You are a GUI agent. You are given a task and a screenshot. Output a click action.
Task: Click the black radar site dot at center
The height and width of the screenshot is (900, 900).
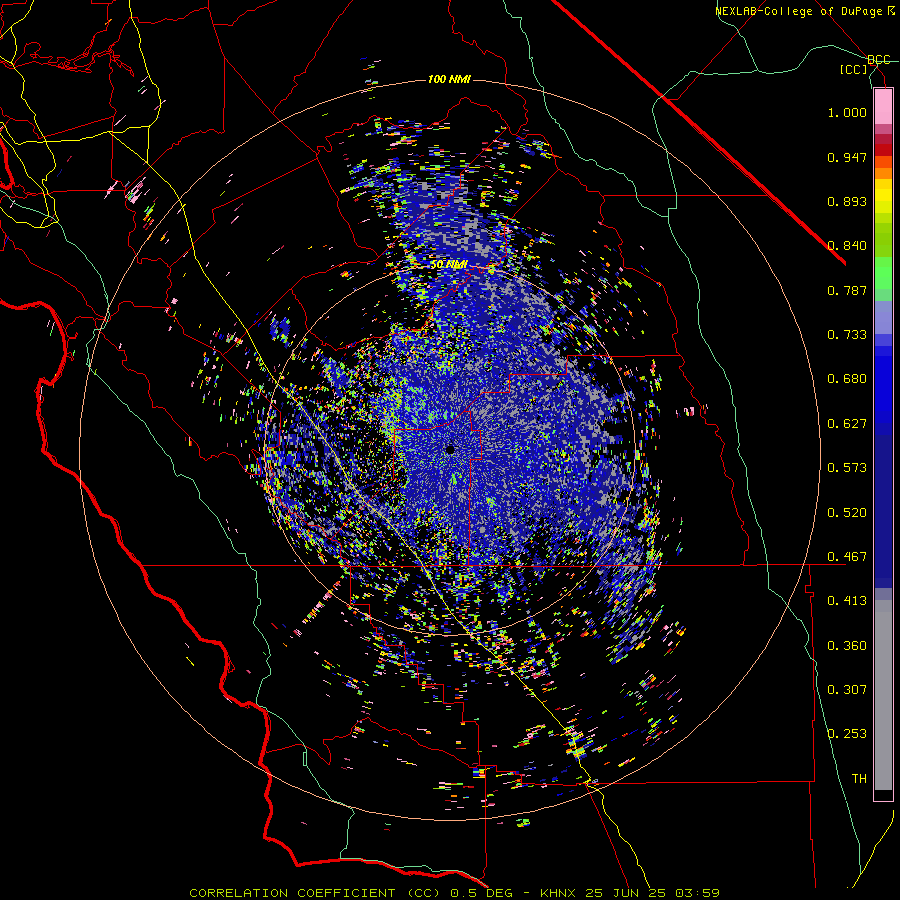coord(449,449)
